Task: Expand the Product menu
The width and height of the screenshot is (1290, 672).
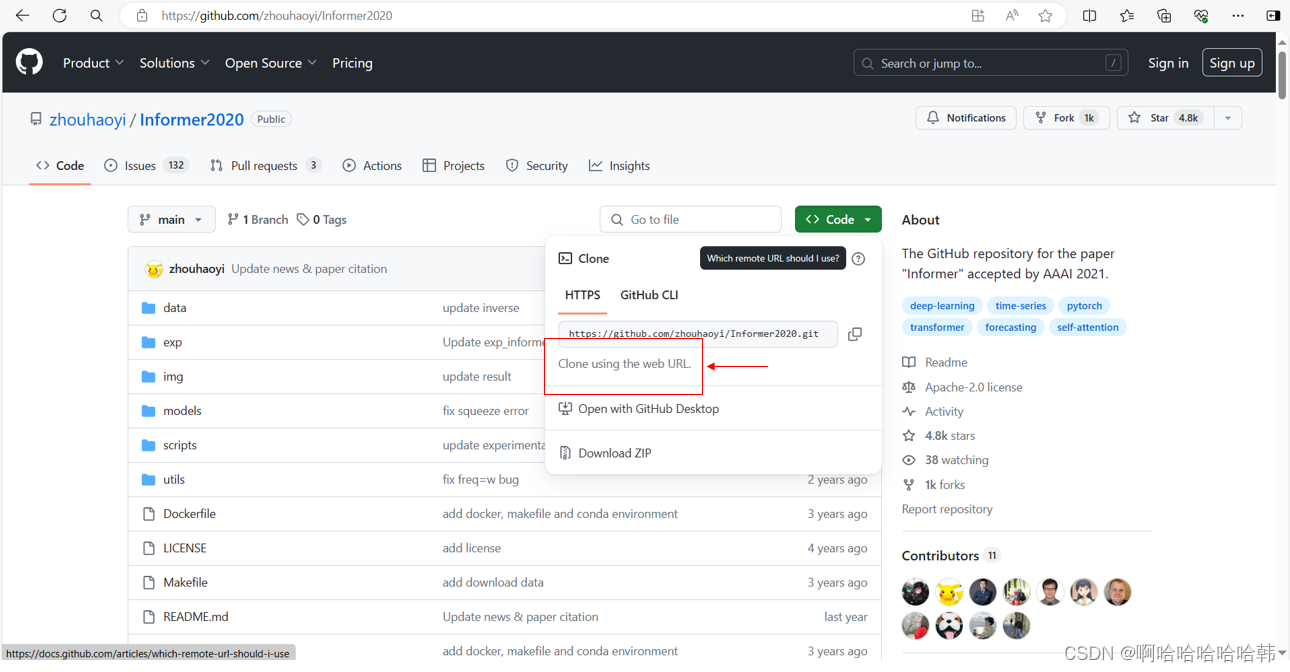Action: [x=93, y=62]
